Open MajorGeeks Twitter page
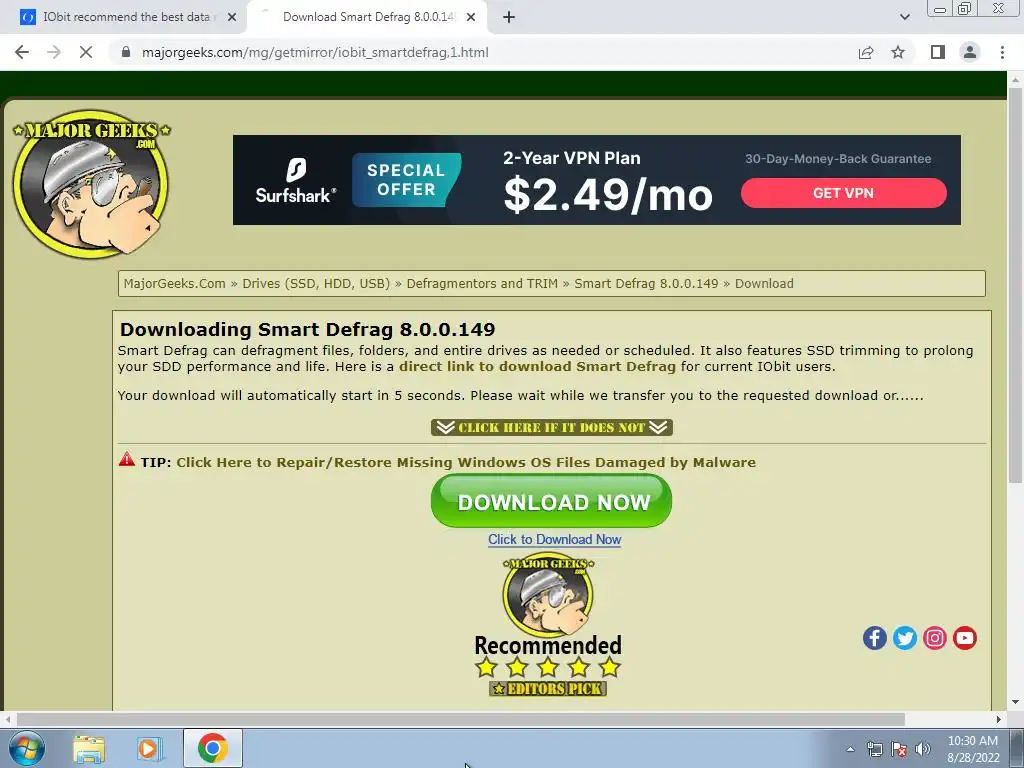Screen dimensions: 1024x768 pyautogui.click(x=904, y=638)
